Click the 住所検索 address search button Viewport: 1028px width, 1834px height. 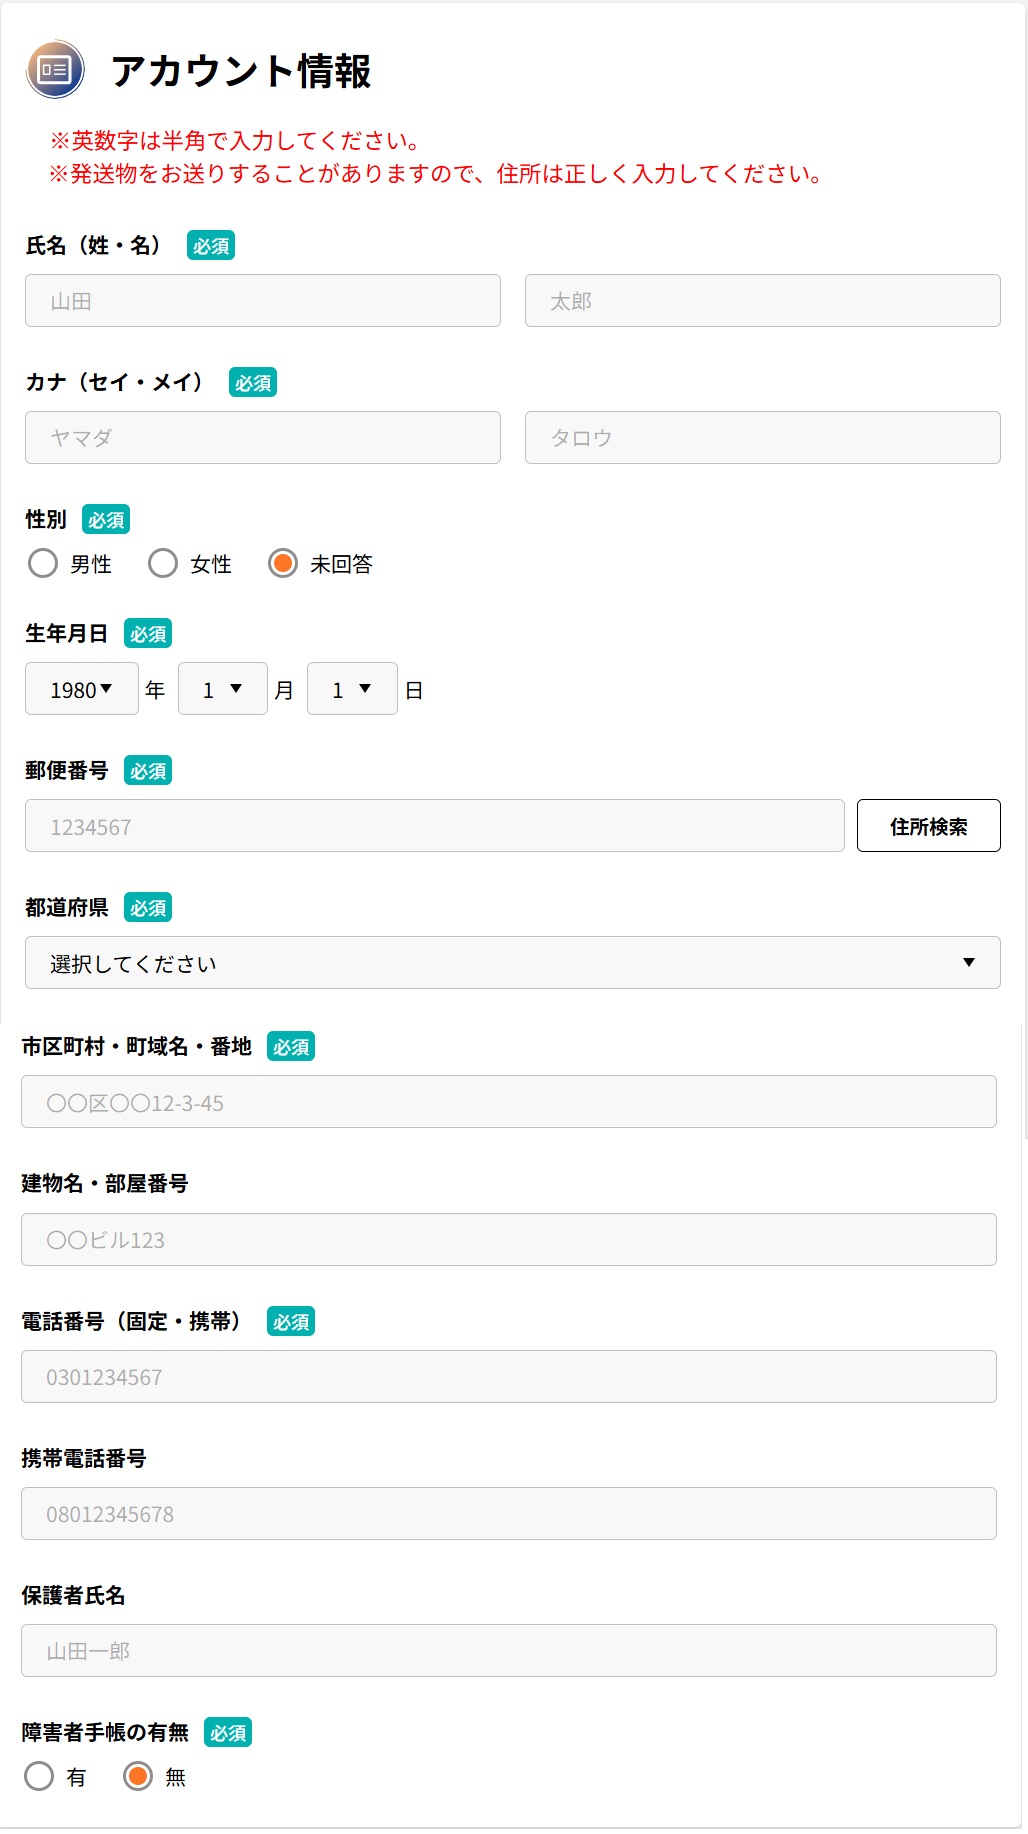click(929, 826)
